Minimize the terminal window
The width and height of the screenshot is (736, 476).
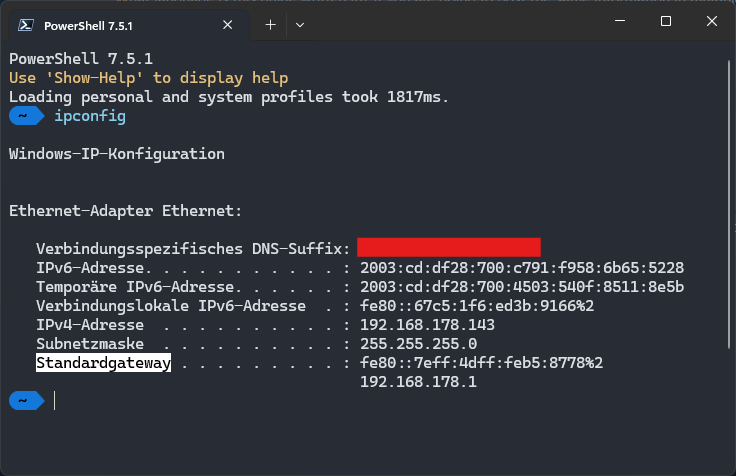pyautogui.click(x=619, y=22)
